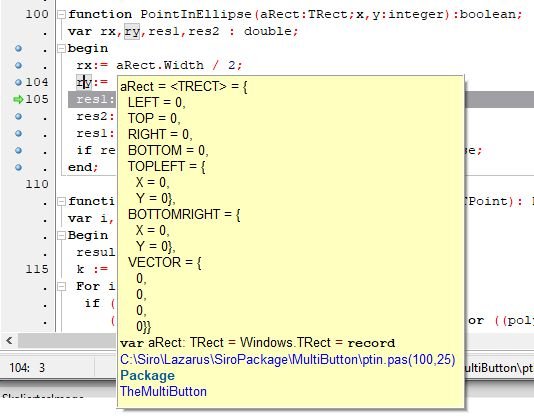Collapse the For loop fold marker
The height and width of the screenshot is (418, 534).
click(x=61, y=287)
